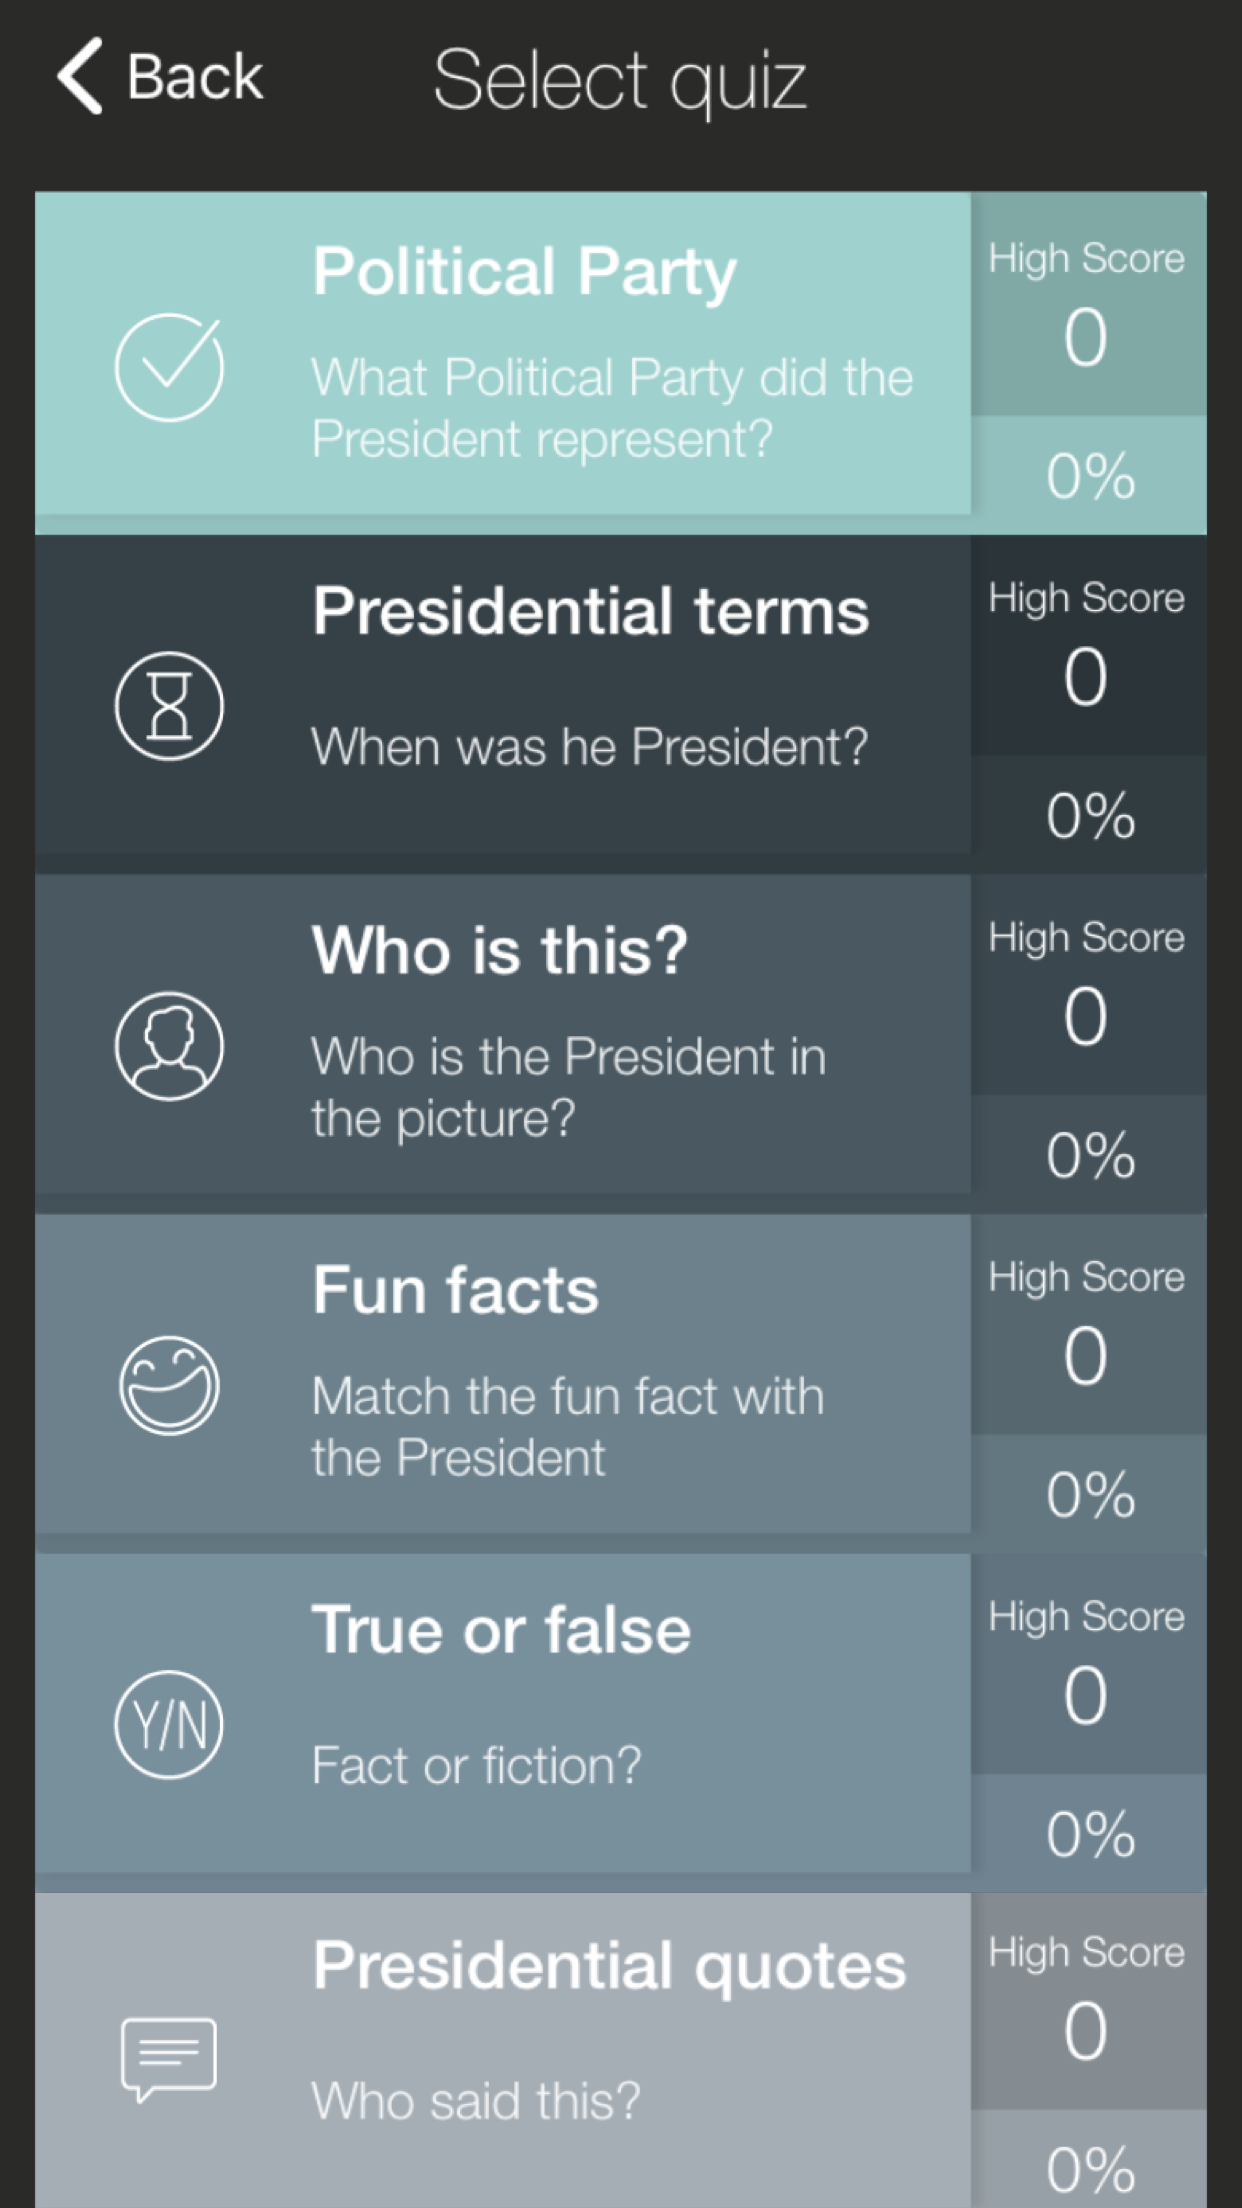Open the True or false quiz
Screen dimensions: 1242x2208
pyautogui.click(x=501, y=1630)
